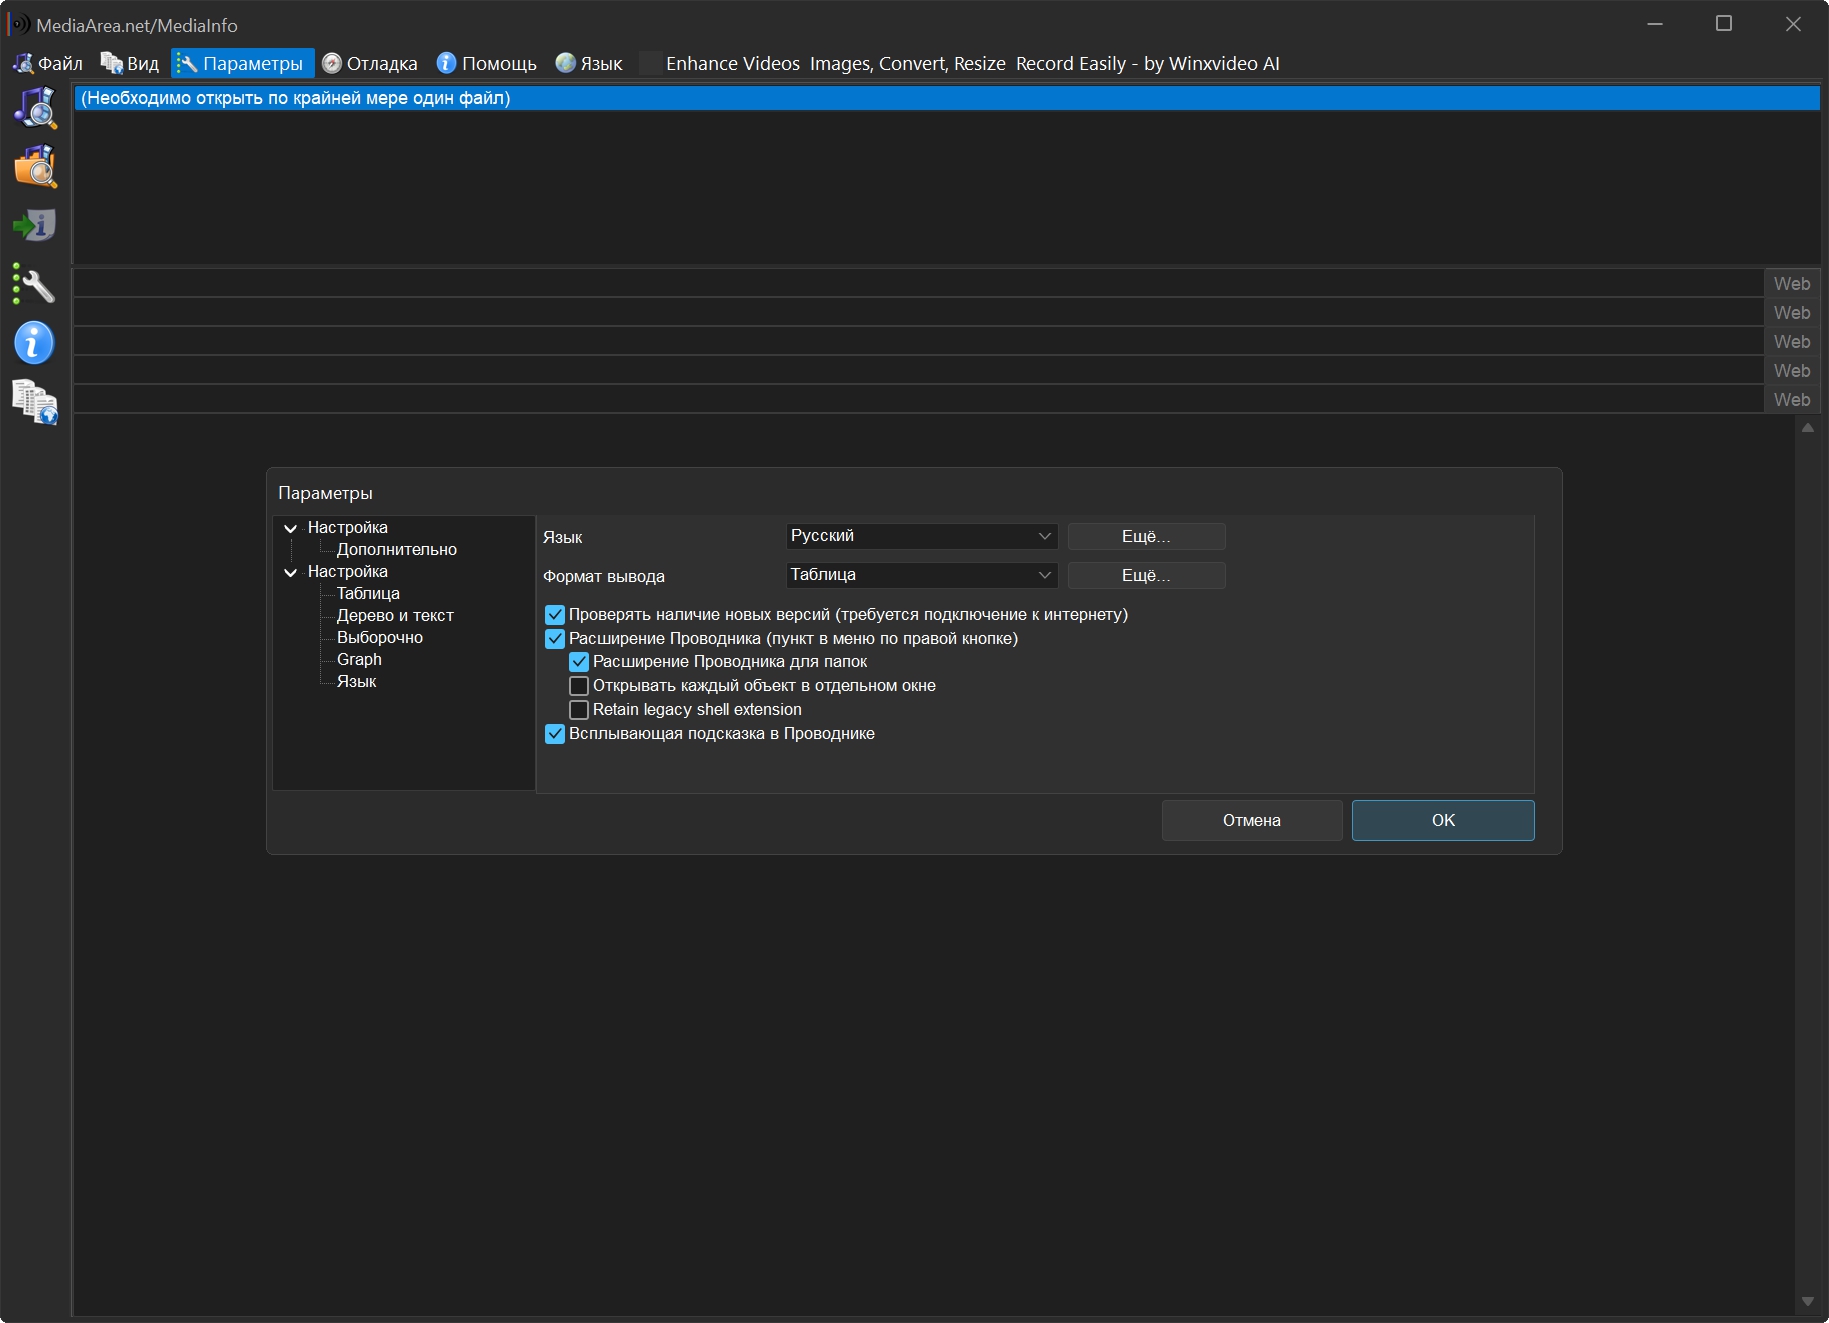The width and height of the screenshot is (1829, 1323).
Task: Check Открывать каждый объект в отдельном окне
Action: (x=579, y=686)
